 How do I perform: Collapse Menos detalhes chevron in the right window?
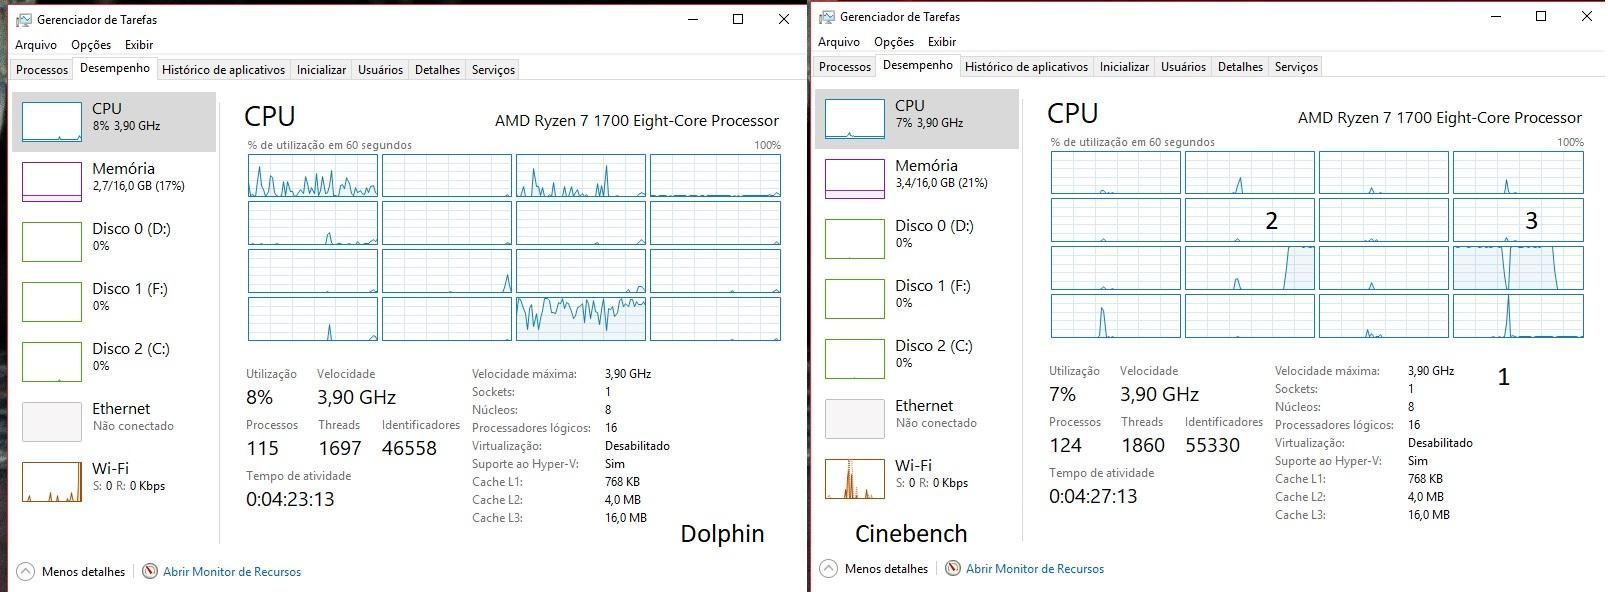pos(828,568)
